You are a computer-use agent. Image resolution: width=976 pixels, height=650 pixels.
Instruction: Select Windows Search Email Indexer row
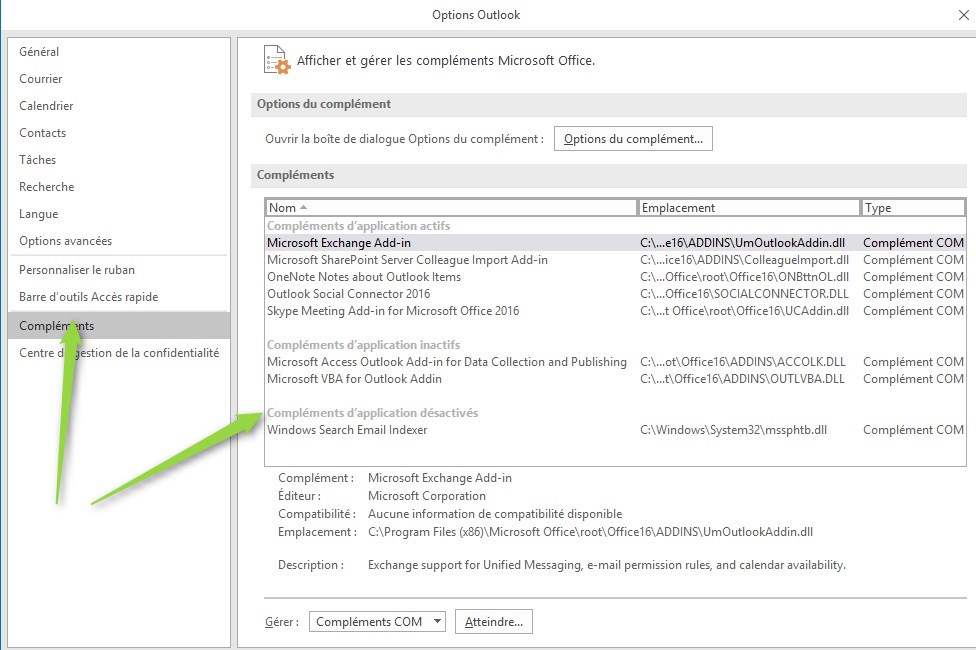click(615, 430)
